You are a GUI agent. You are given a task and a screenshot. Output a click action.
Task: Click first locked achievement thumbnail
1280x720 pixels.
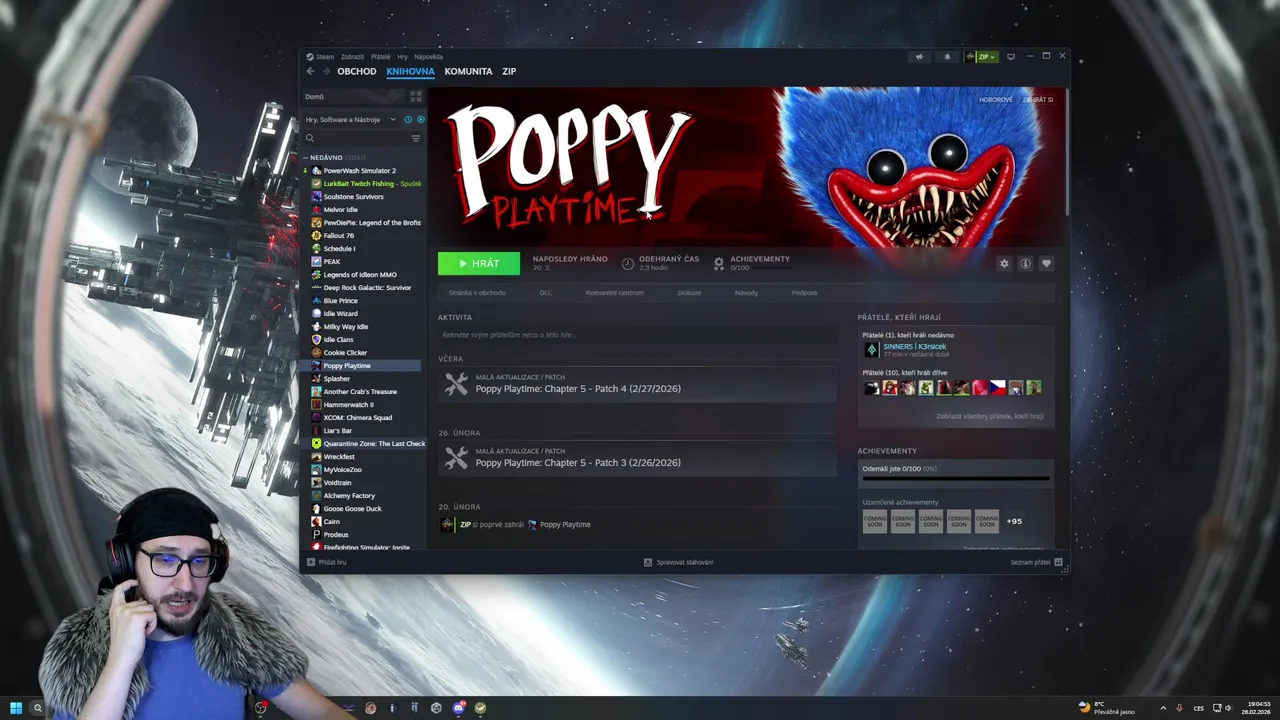875,521
